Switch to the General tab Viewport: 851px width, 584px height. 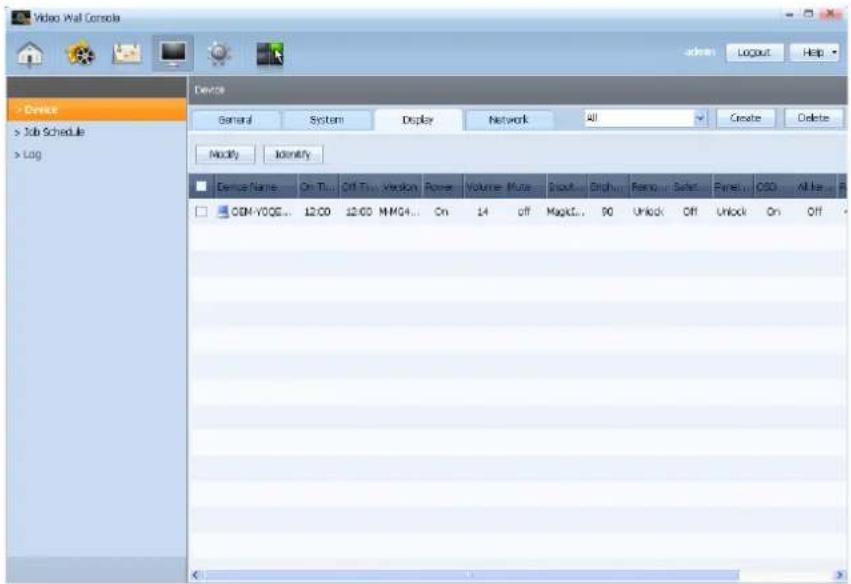coord(236,120)
